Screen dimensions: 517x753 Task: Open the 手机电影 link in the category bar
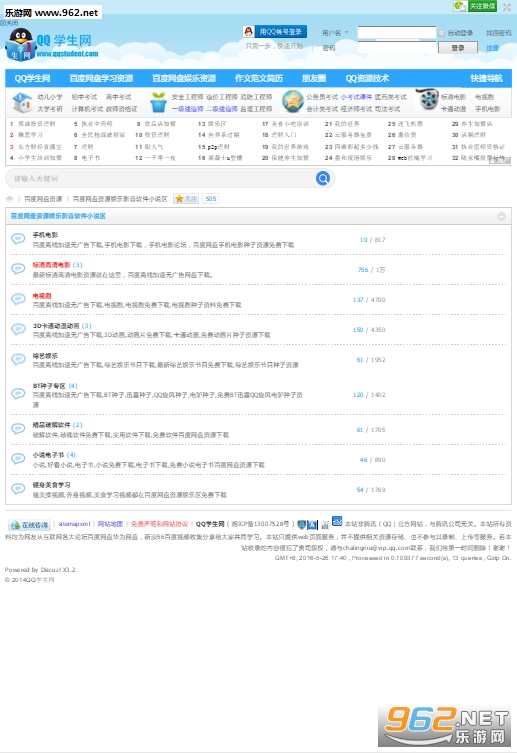[488, 109]
